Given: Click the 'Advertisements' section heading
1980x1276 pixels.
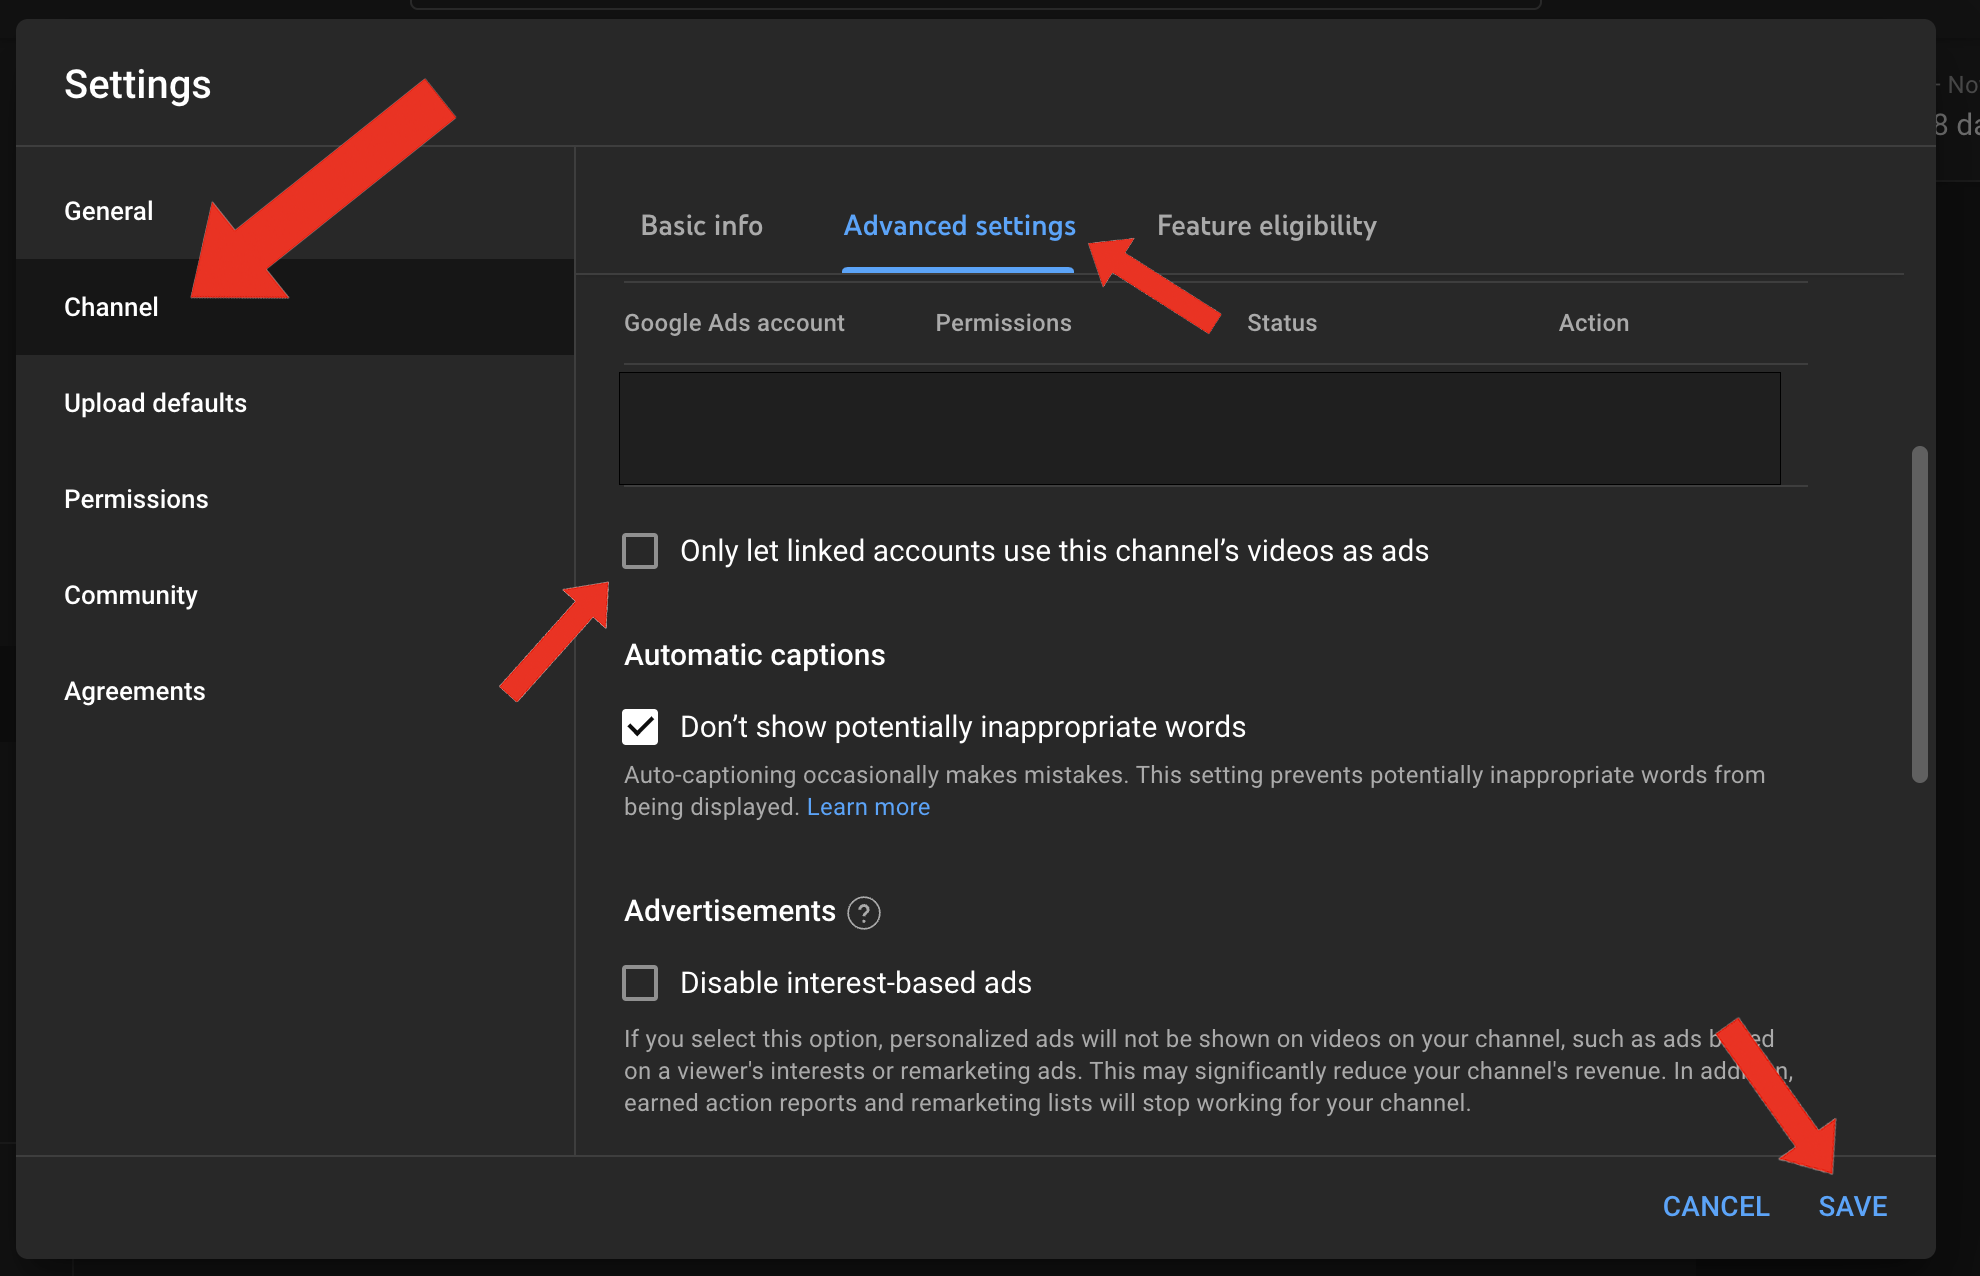Looking at the screenshot, I should coord(730,911).
